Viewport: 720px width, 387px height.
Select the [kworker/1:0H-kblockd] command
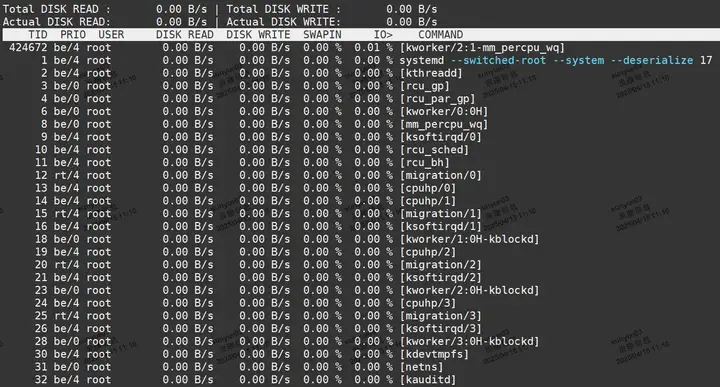click(469, 240)
